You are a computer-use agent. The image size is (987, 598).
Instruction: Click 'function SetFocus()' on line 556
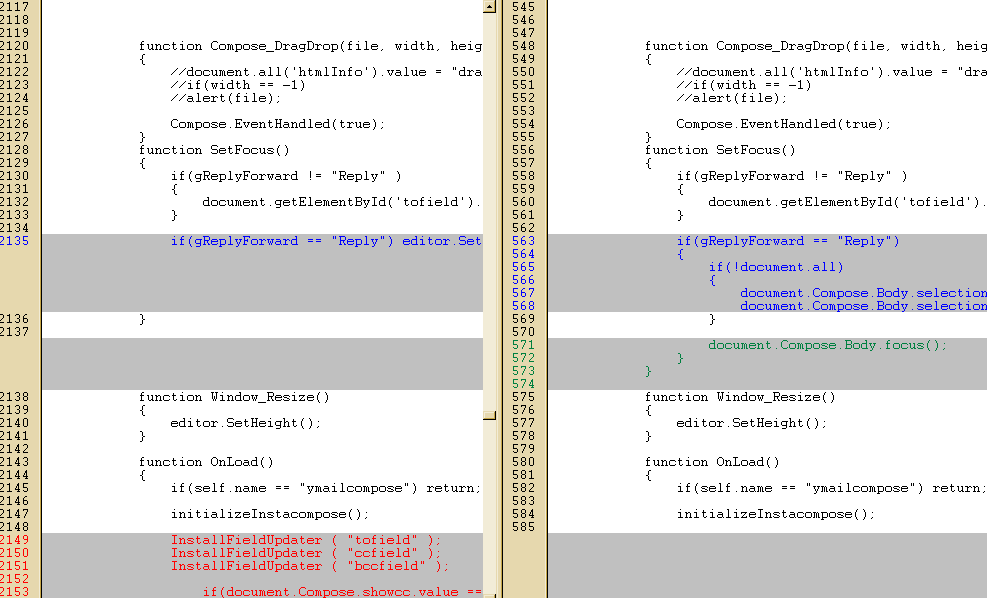click(x=720, y=150)
